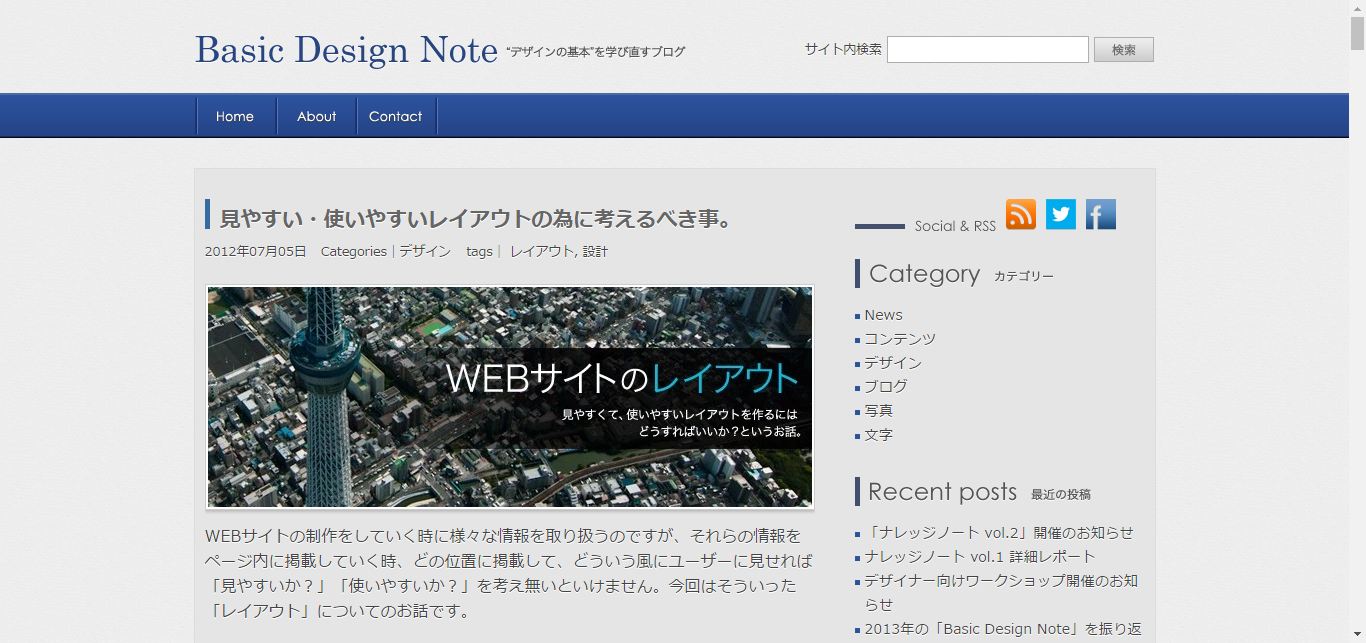The width and height of the screenshot is (1366, 643).
Task: Open the article title about レイアウト
Action: 476,218
